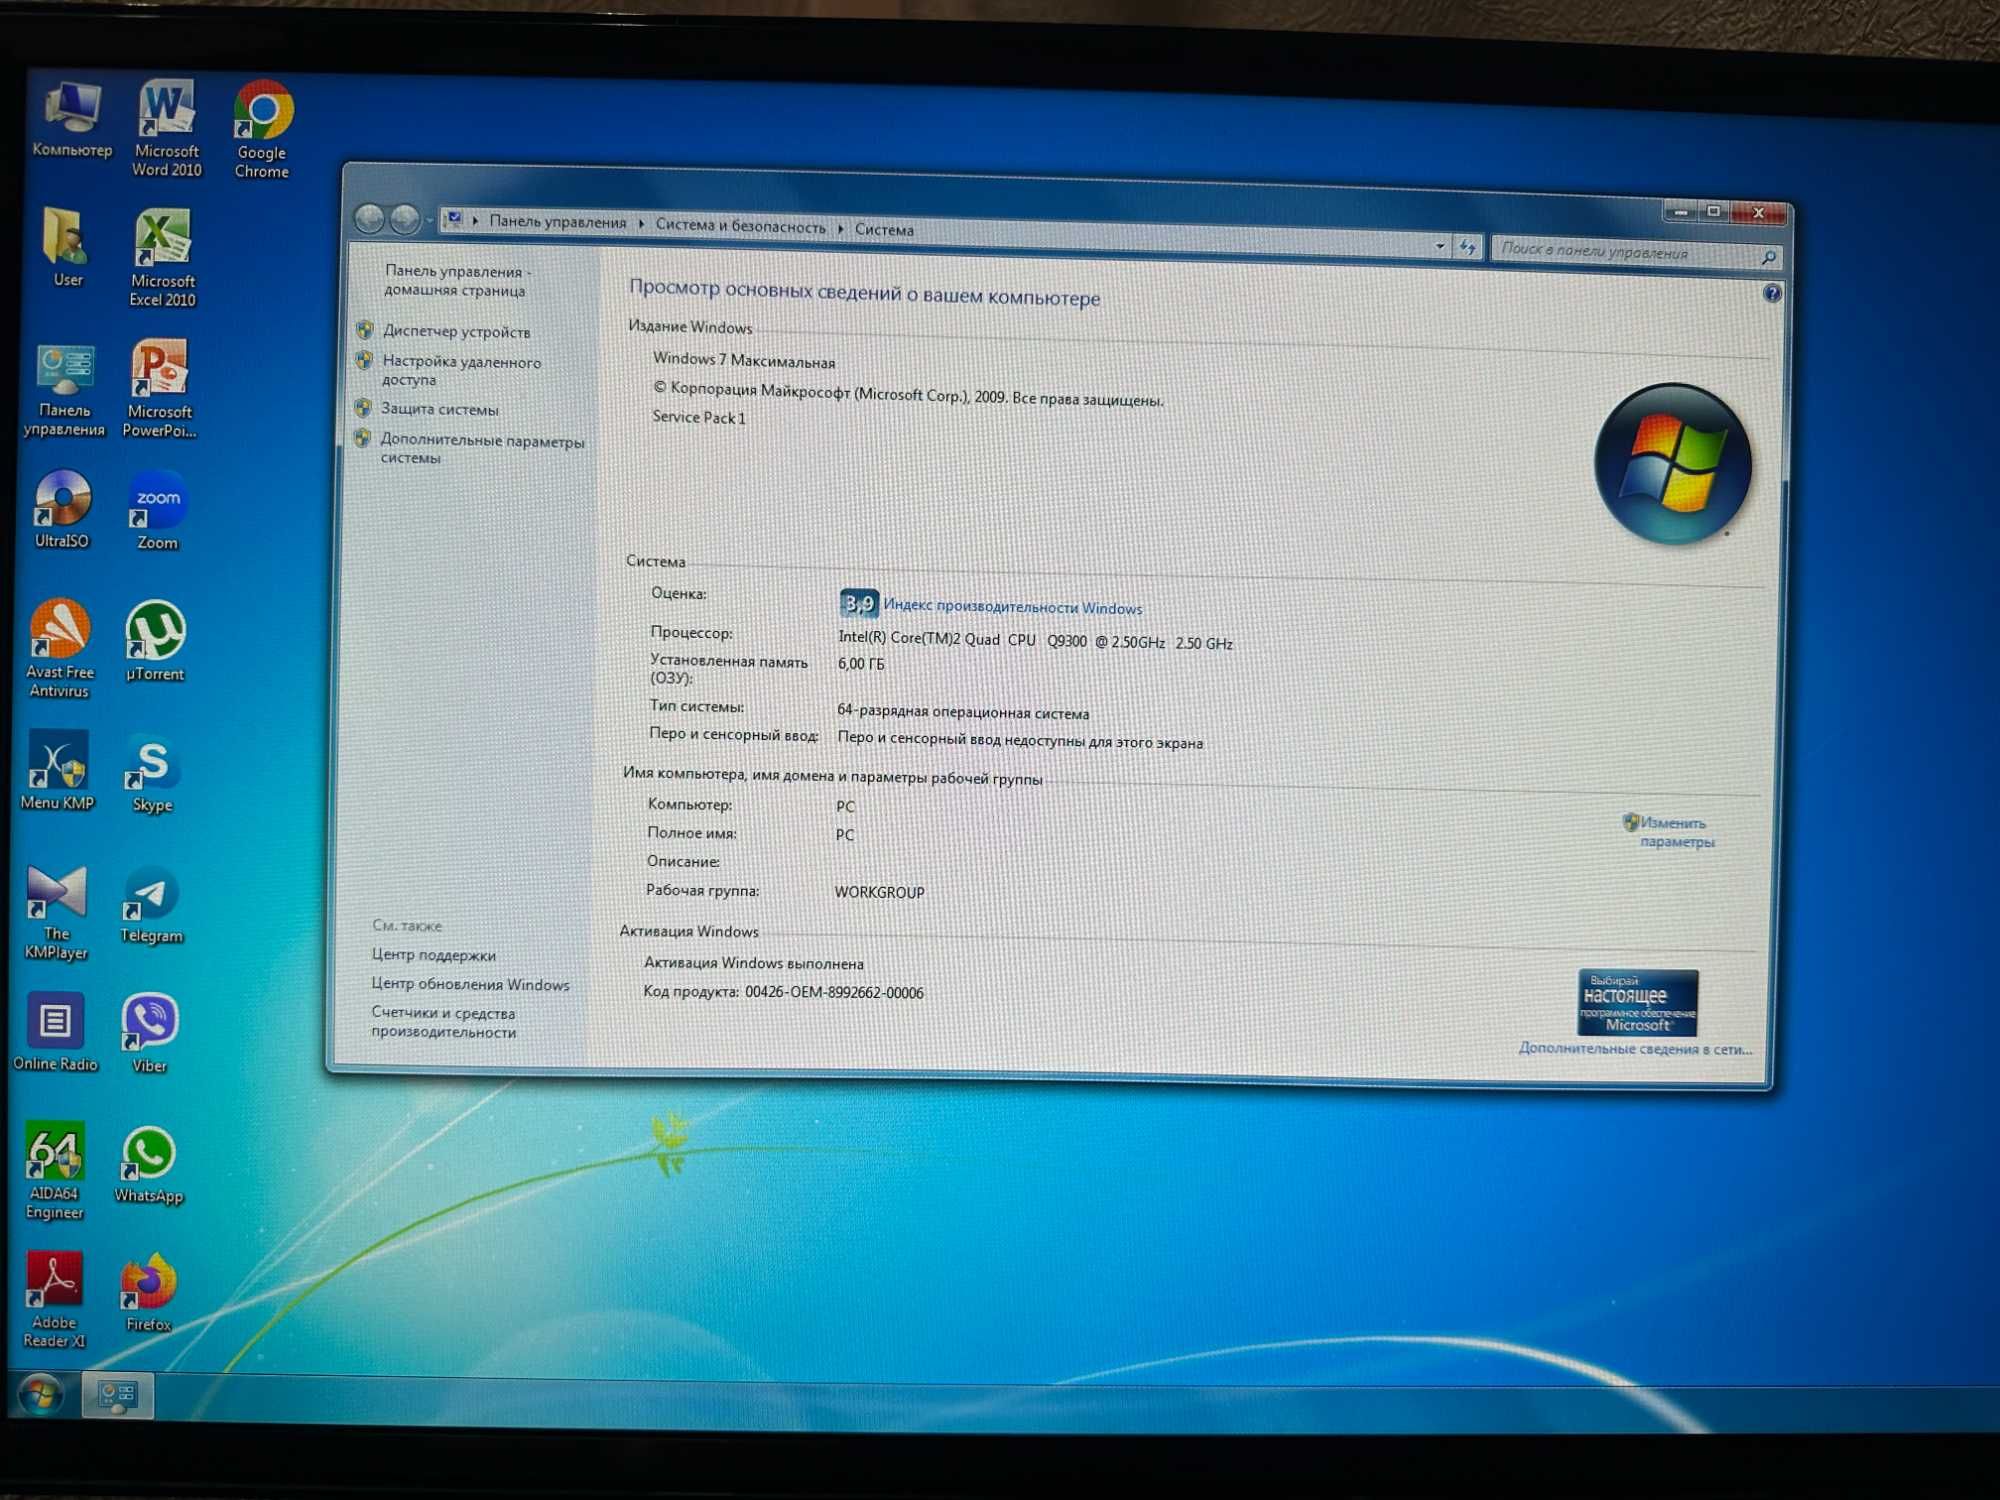Viewport: 2000px width, 1500px height.
Task: Open Индекс производительности Windows link
Action: [1012, 607]
